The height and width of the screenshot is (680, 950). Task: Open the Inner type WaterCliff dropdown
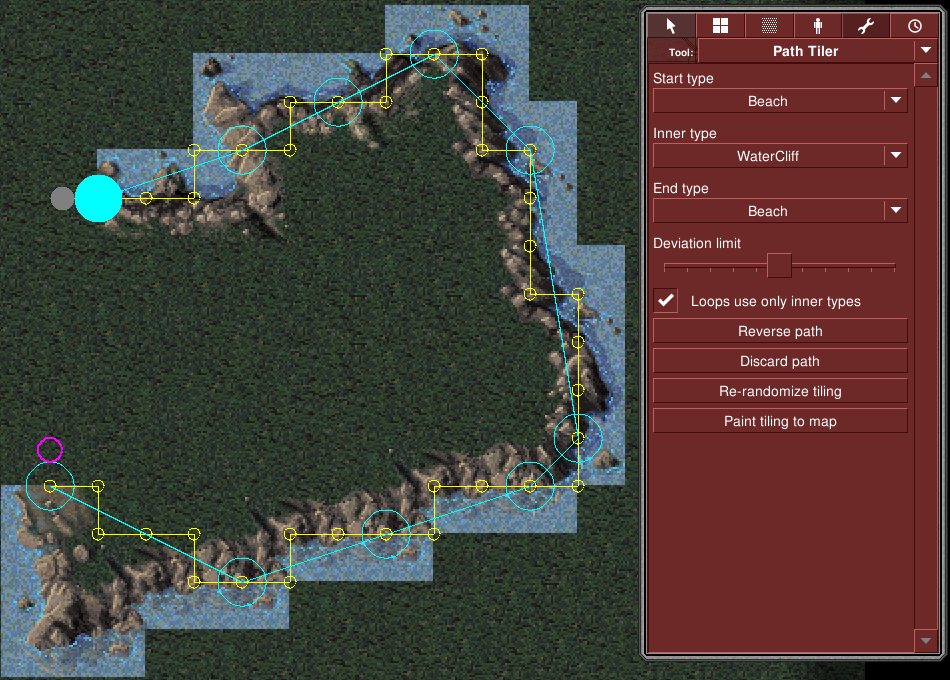click(x=894, y=155)
